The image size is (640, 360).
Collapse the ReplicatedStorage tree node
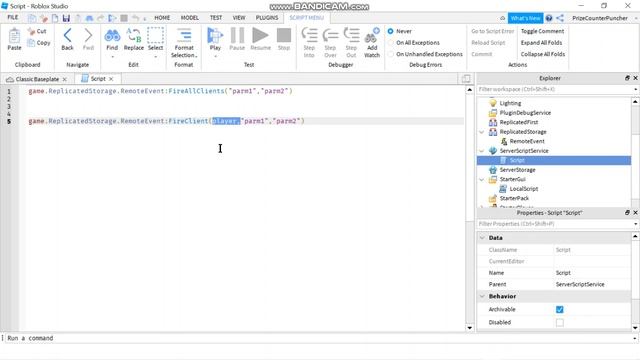click(x=482, y=132)
